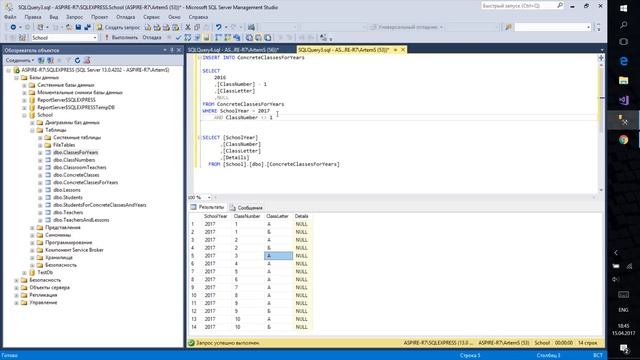The height and width of the screenshot is (360, 640).
Task: Open the Файл menu
Action: pos(10,17)
